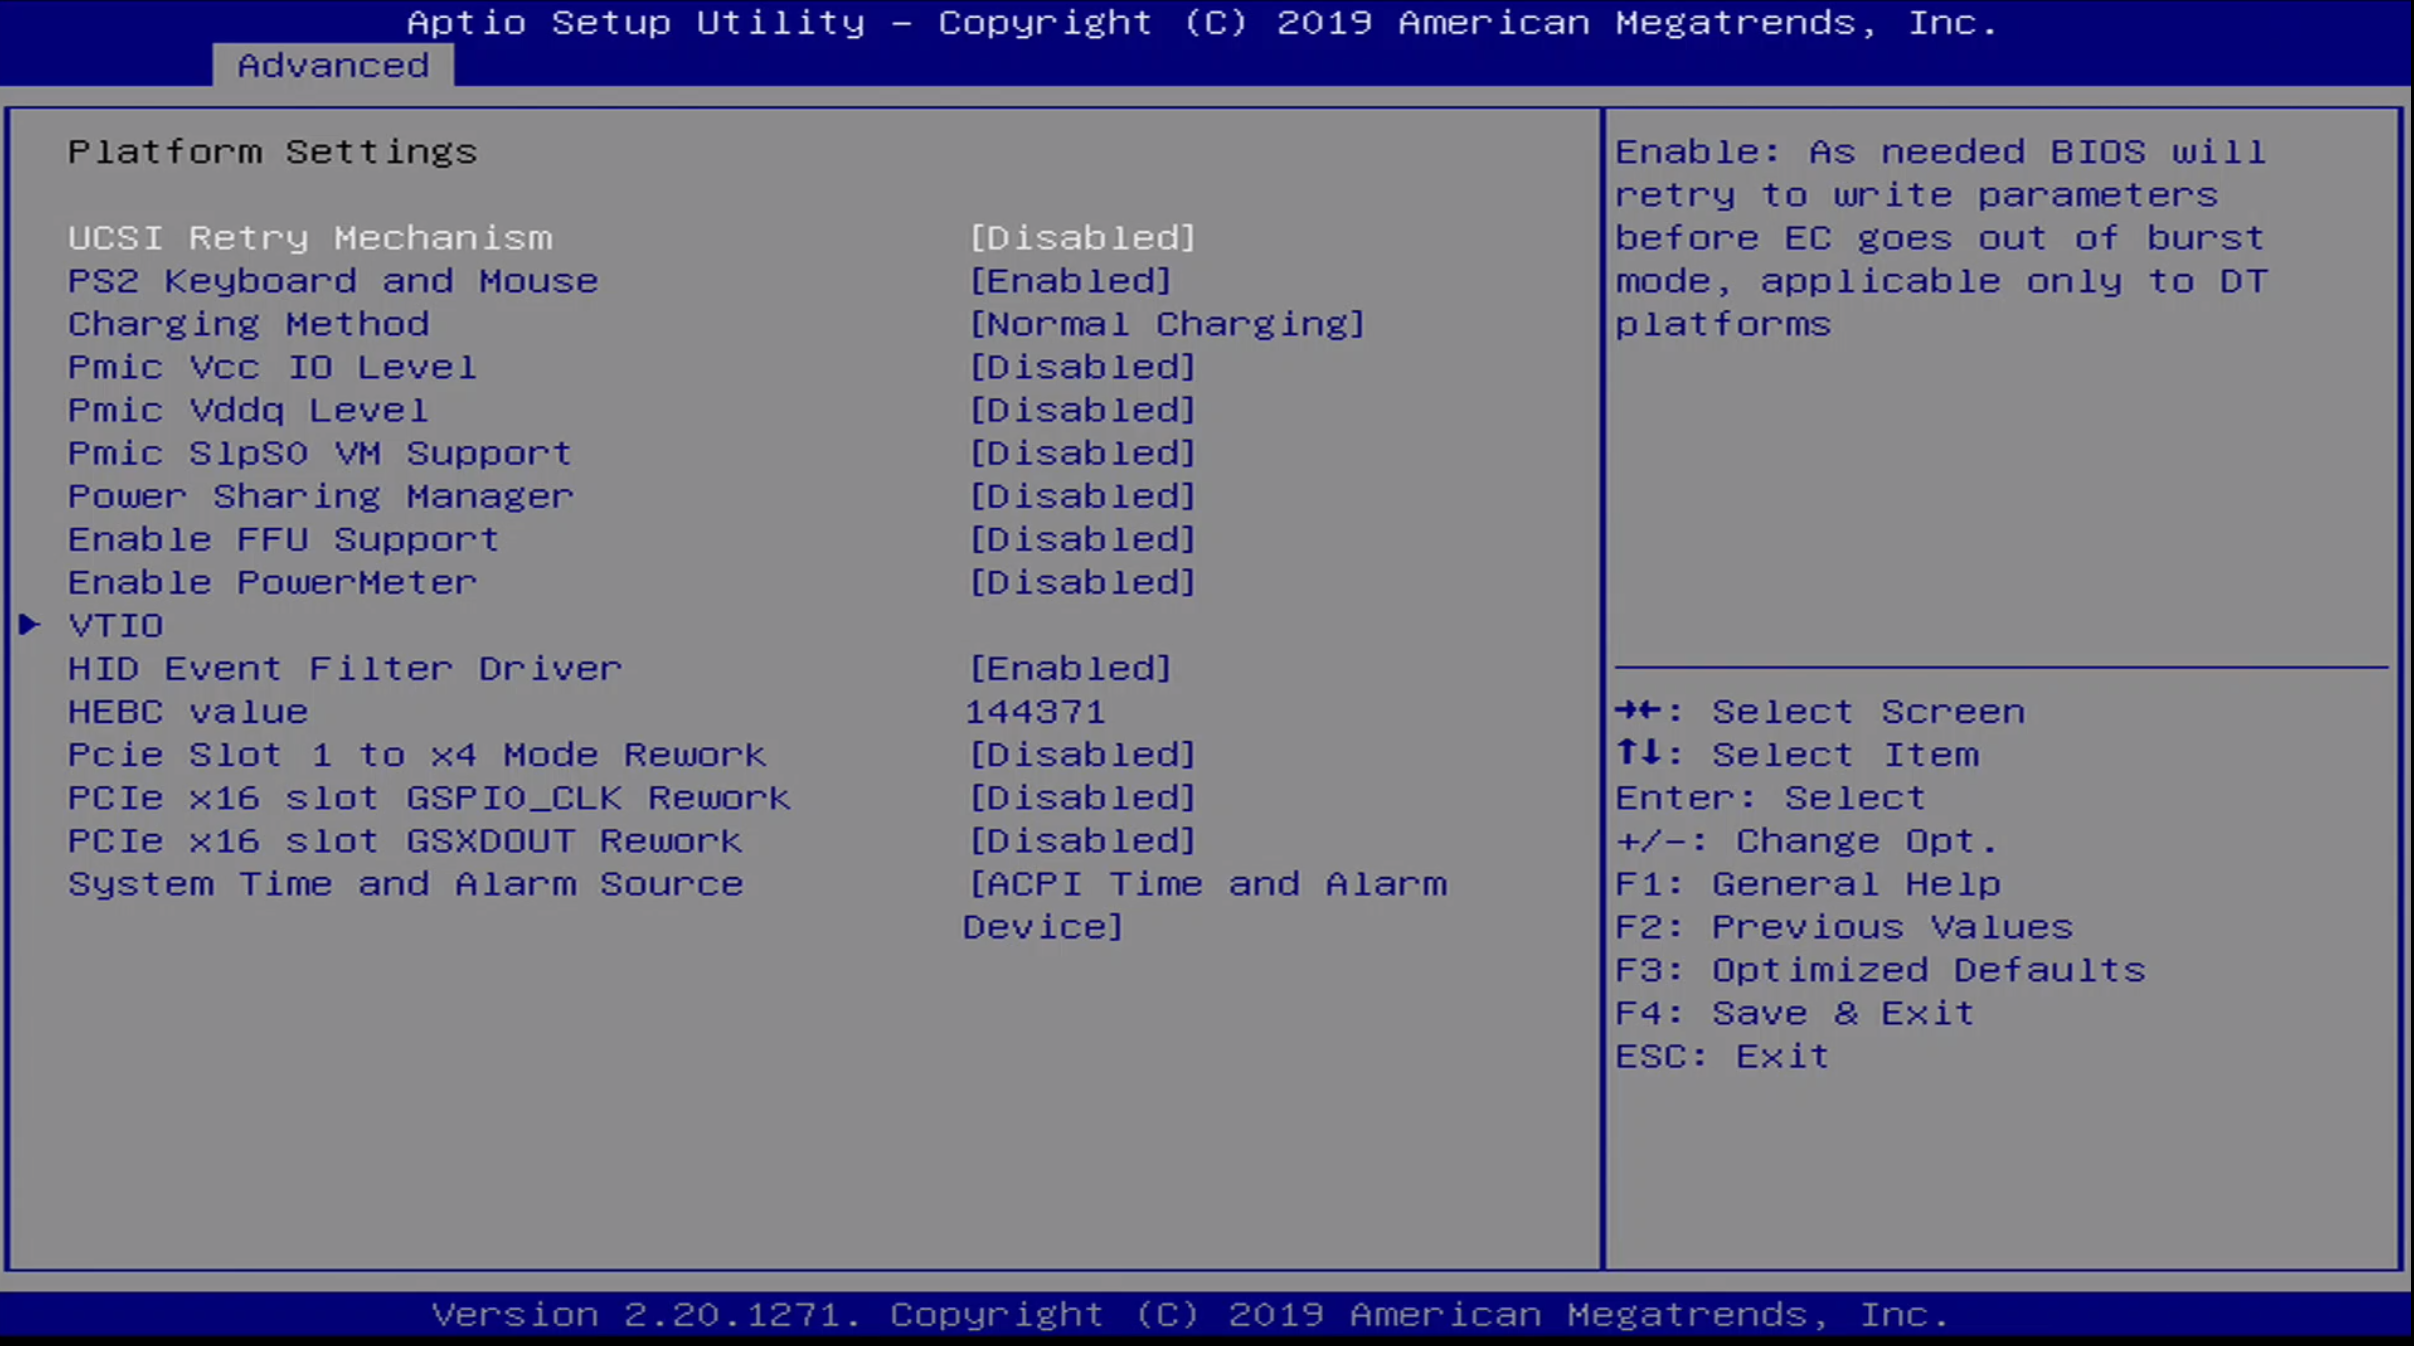Open the Normal Charging option list
Image resolution: width=2414 pixels, height=1346 pixels.
pyautogui.click(x=1167, y=324)
